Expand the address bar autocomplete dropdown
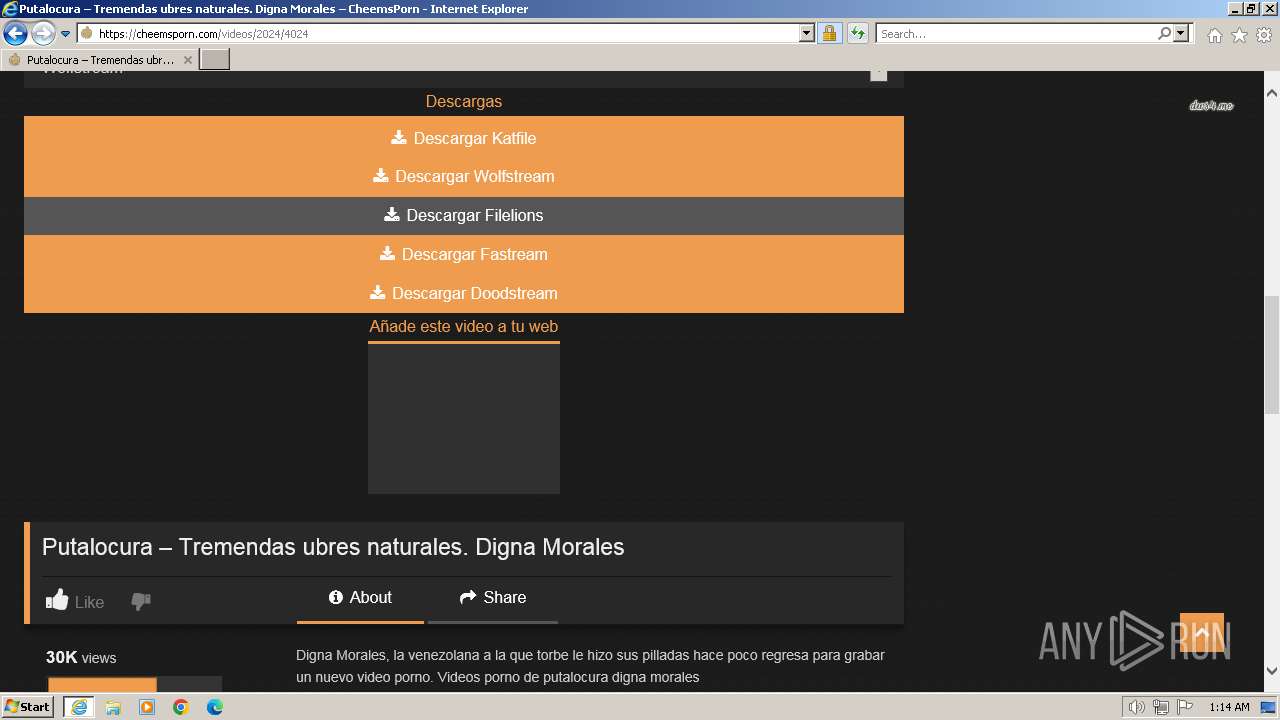The height and width of the screenshot is (720, 1280). pyautogui.click(x=807, y=33)
